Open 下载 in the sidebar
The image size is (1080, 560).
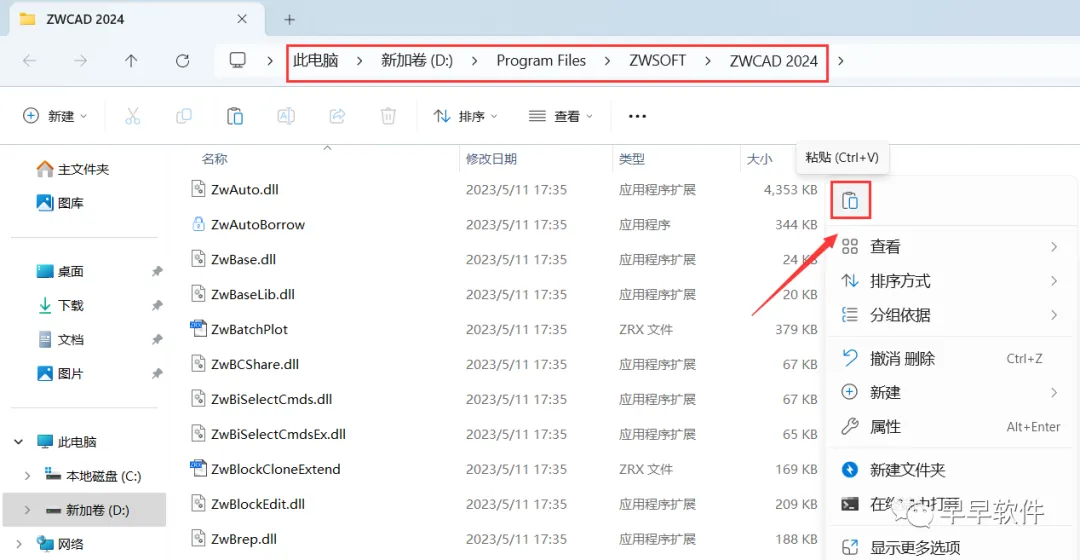pos(59,305)
